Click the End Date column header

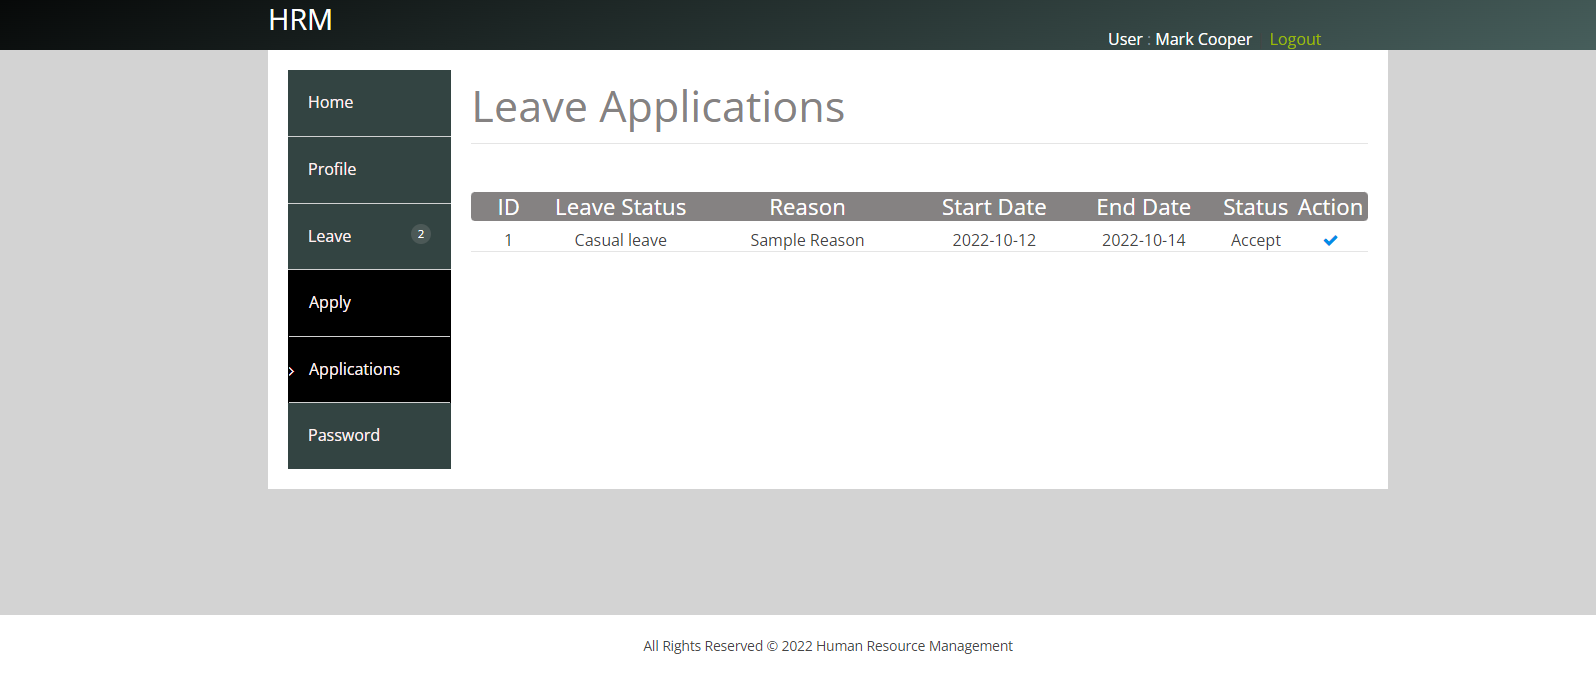click(x=1143, y=207)
